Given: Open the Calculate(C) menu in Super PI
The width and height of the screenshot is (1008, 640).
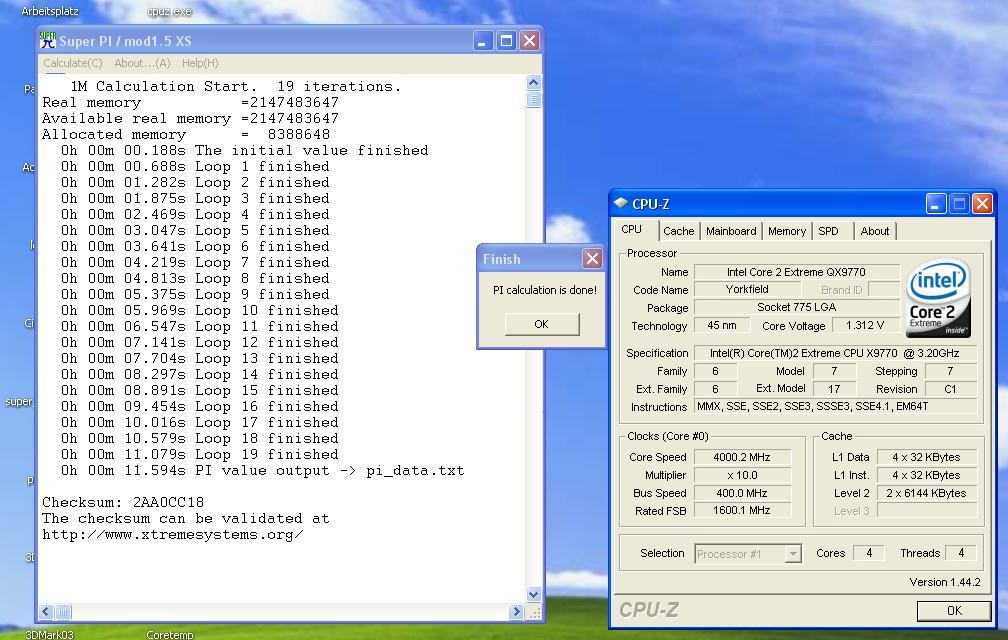Looking at the screenshot, I should (x=73, y=63).
